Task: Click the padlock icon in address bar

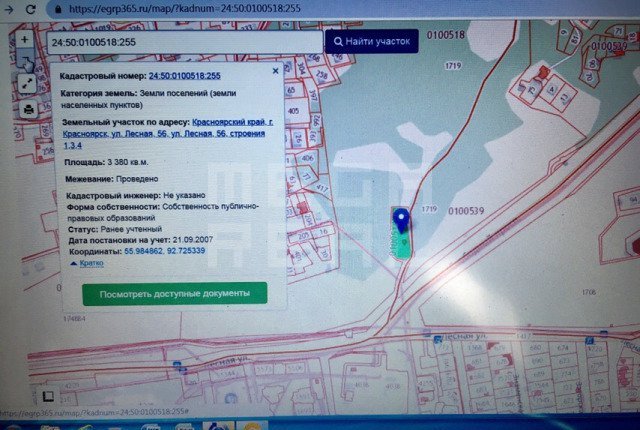Action: pos(58,9)
